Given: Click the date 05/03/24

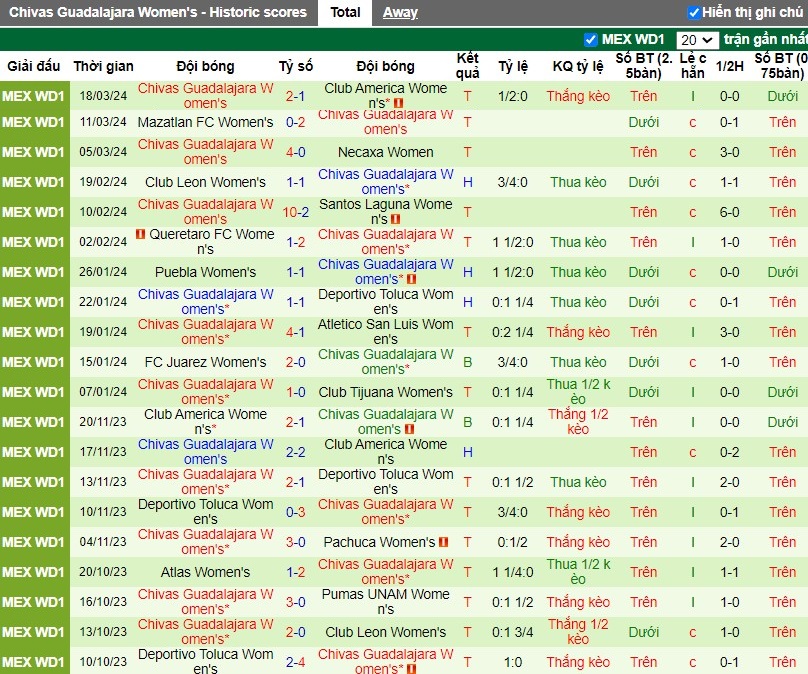Looking at the screenshot, I should [103, 152].
